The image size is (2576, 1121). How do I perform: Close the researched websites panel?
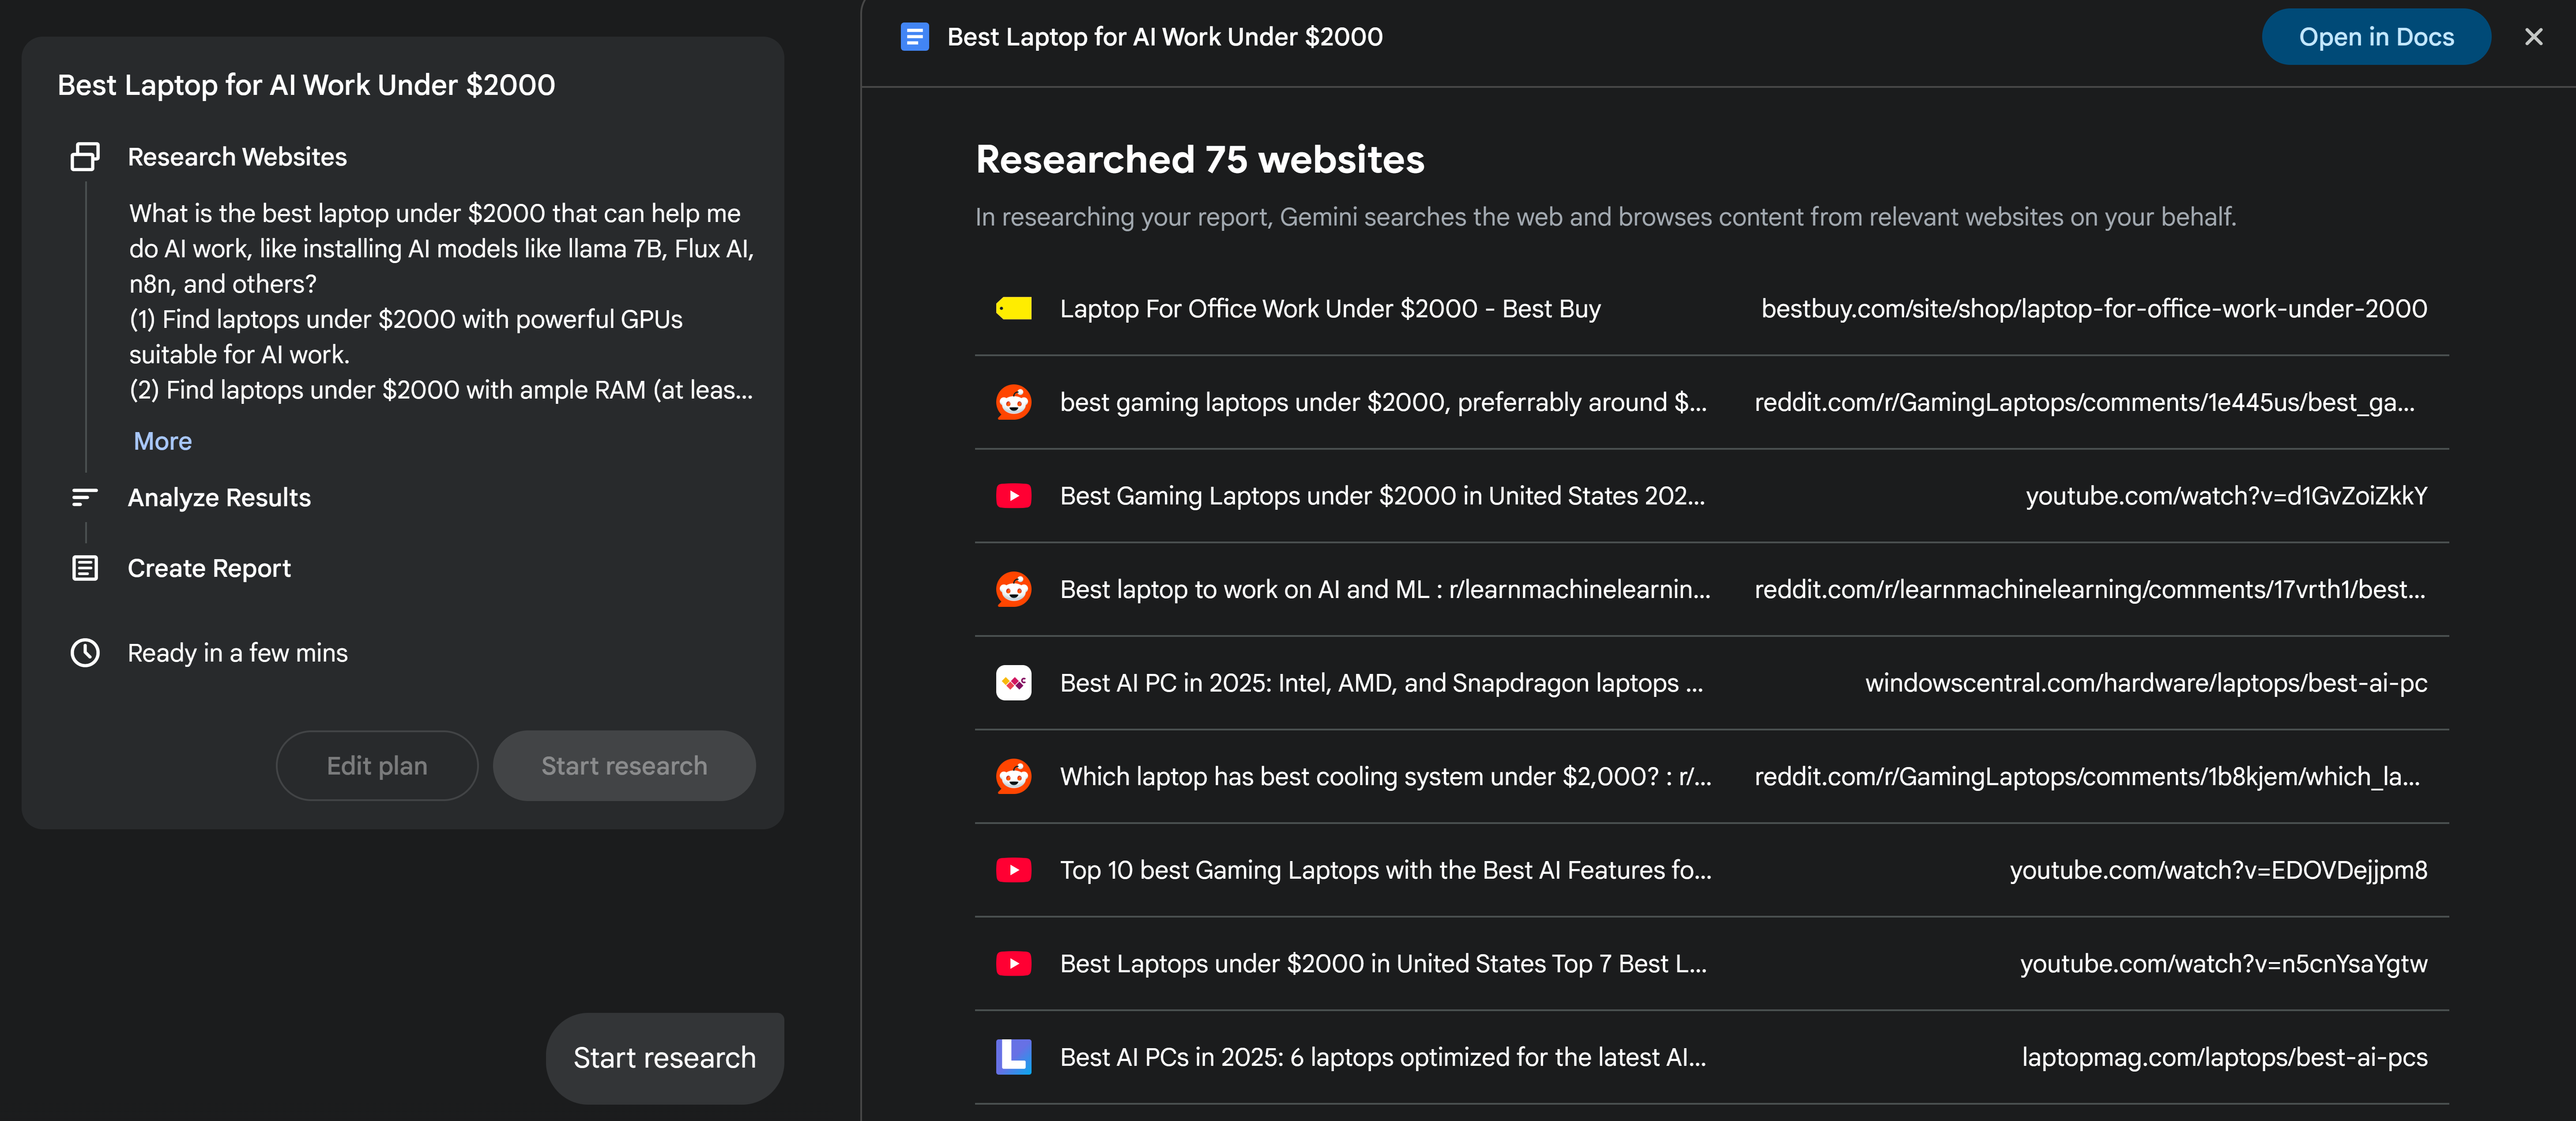pyautogui.click(x=2533, y=37)
